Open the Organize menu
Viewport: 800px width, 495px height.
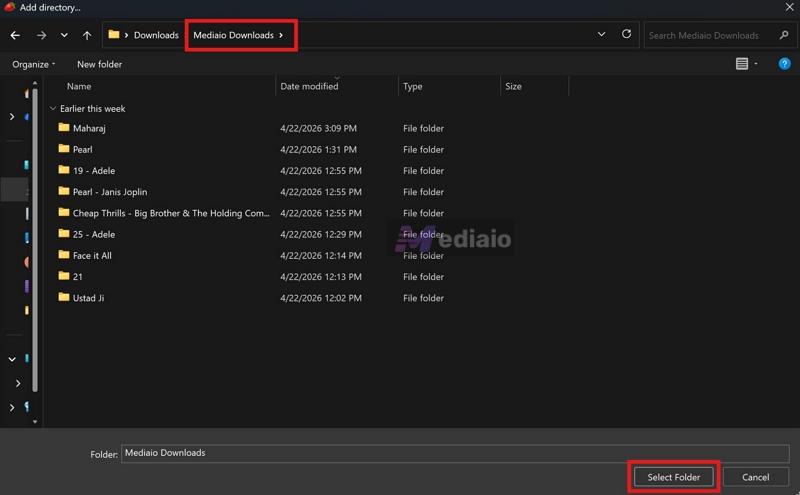pos(33,64)
